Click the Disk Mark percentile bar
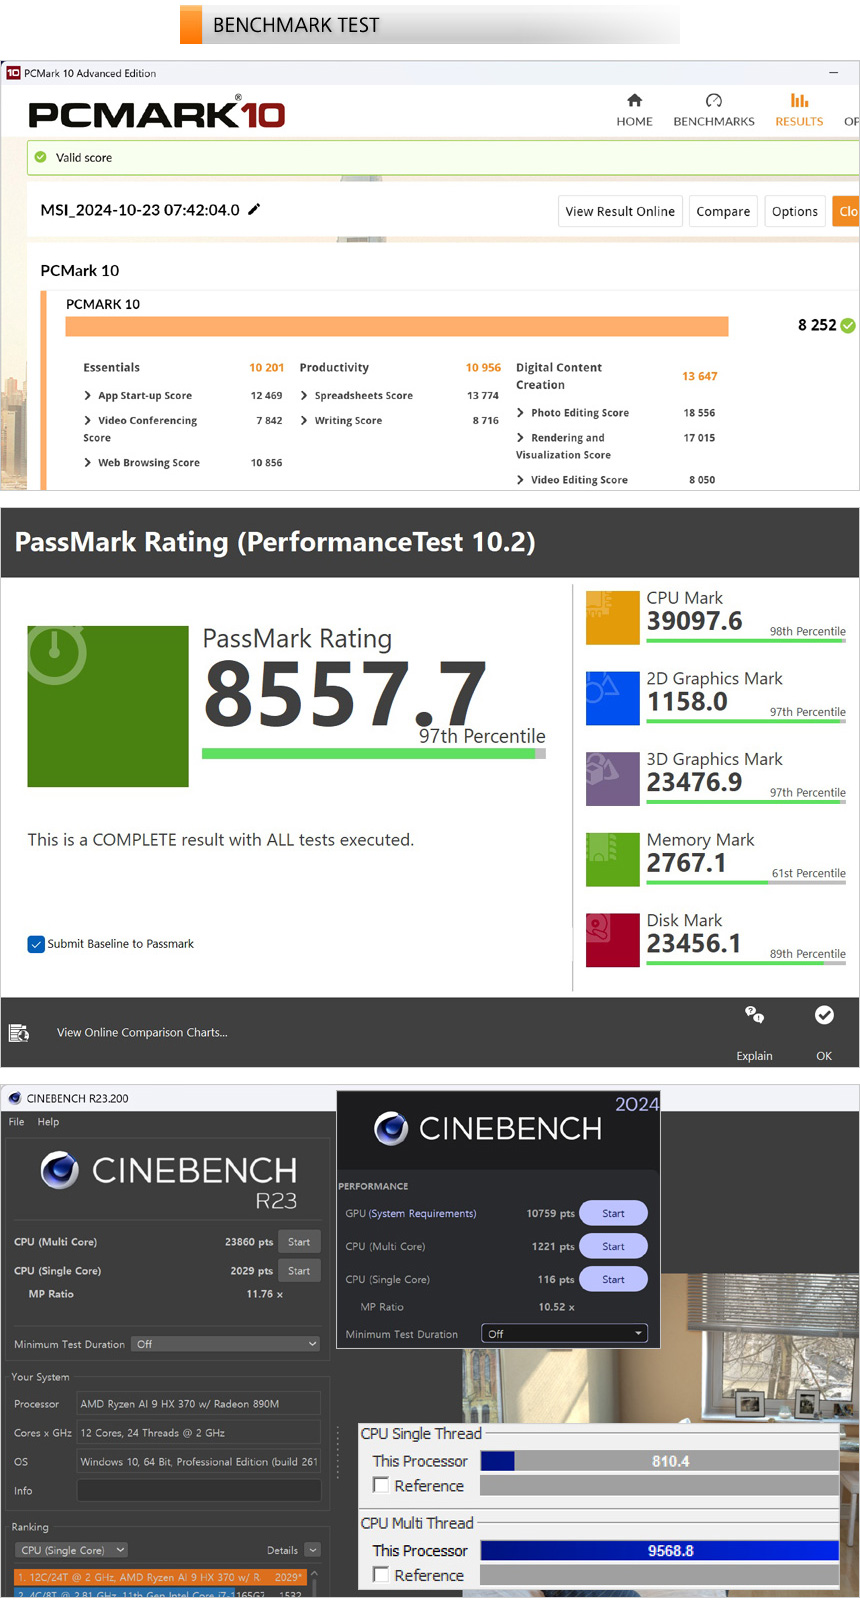860x1602 pixels. pyautogui.click(x=746, y=963)
